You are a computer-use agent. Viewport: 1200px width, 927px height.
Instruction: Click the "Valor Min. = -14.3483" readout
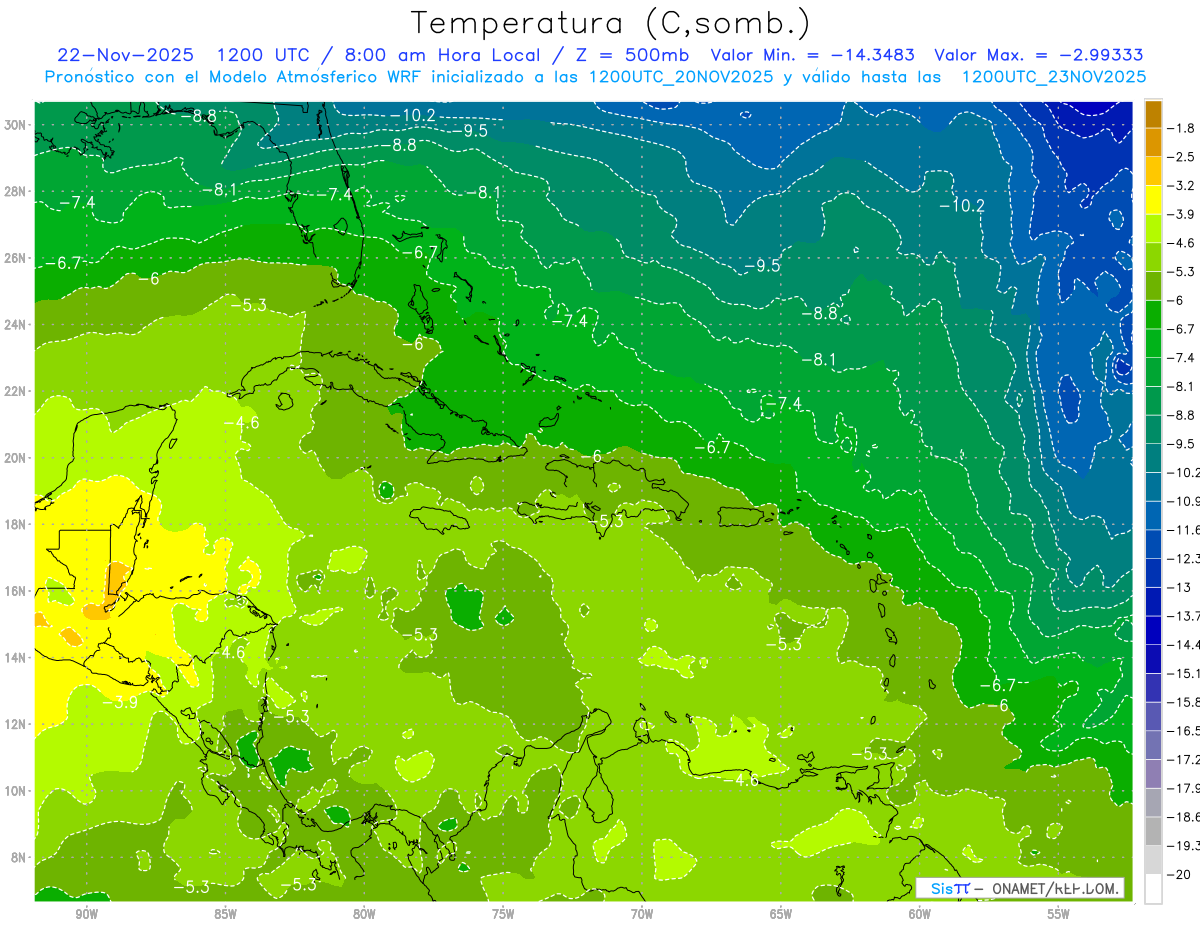[813, 55]
